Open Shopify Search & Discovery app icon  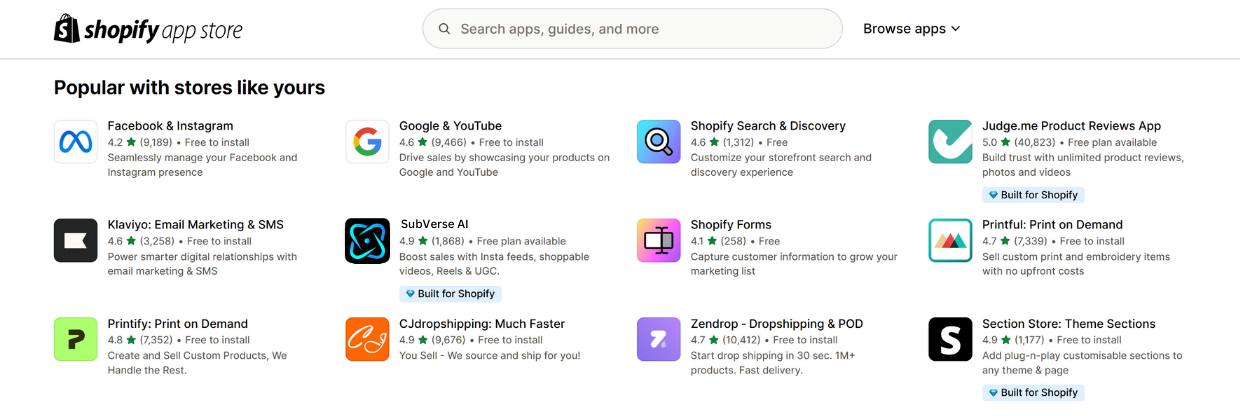[x=659, y=142]
